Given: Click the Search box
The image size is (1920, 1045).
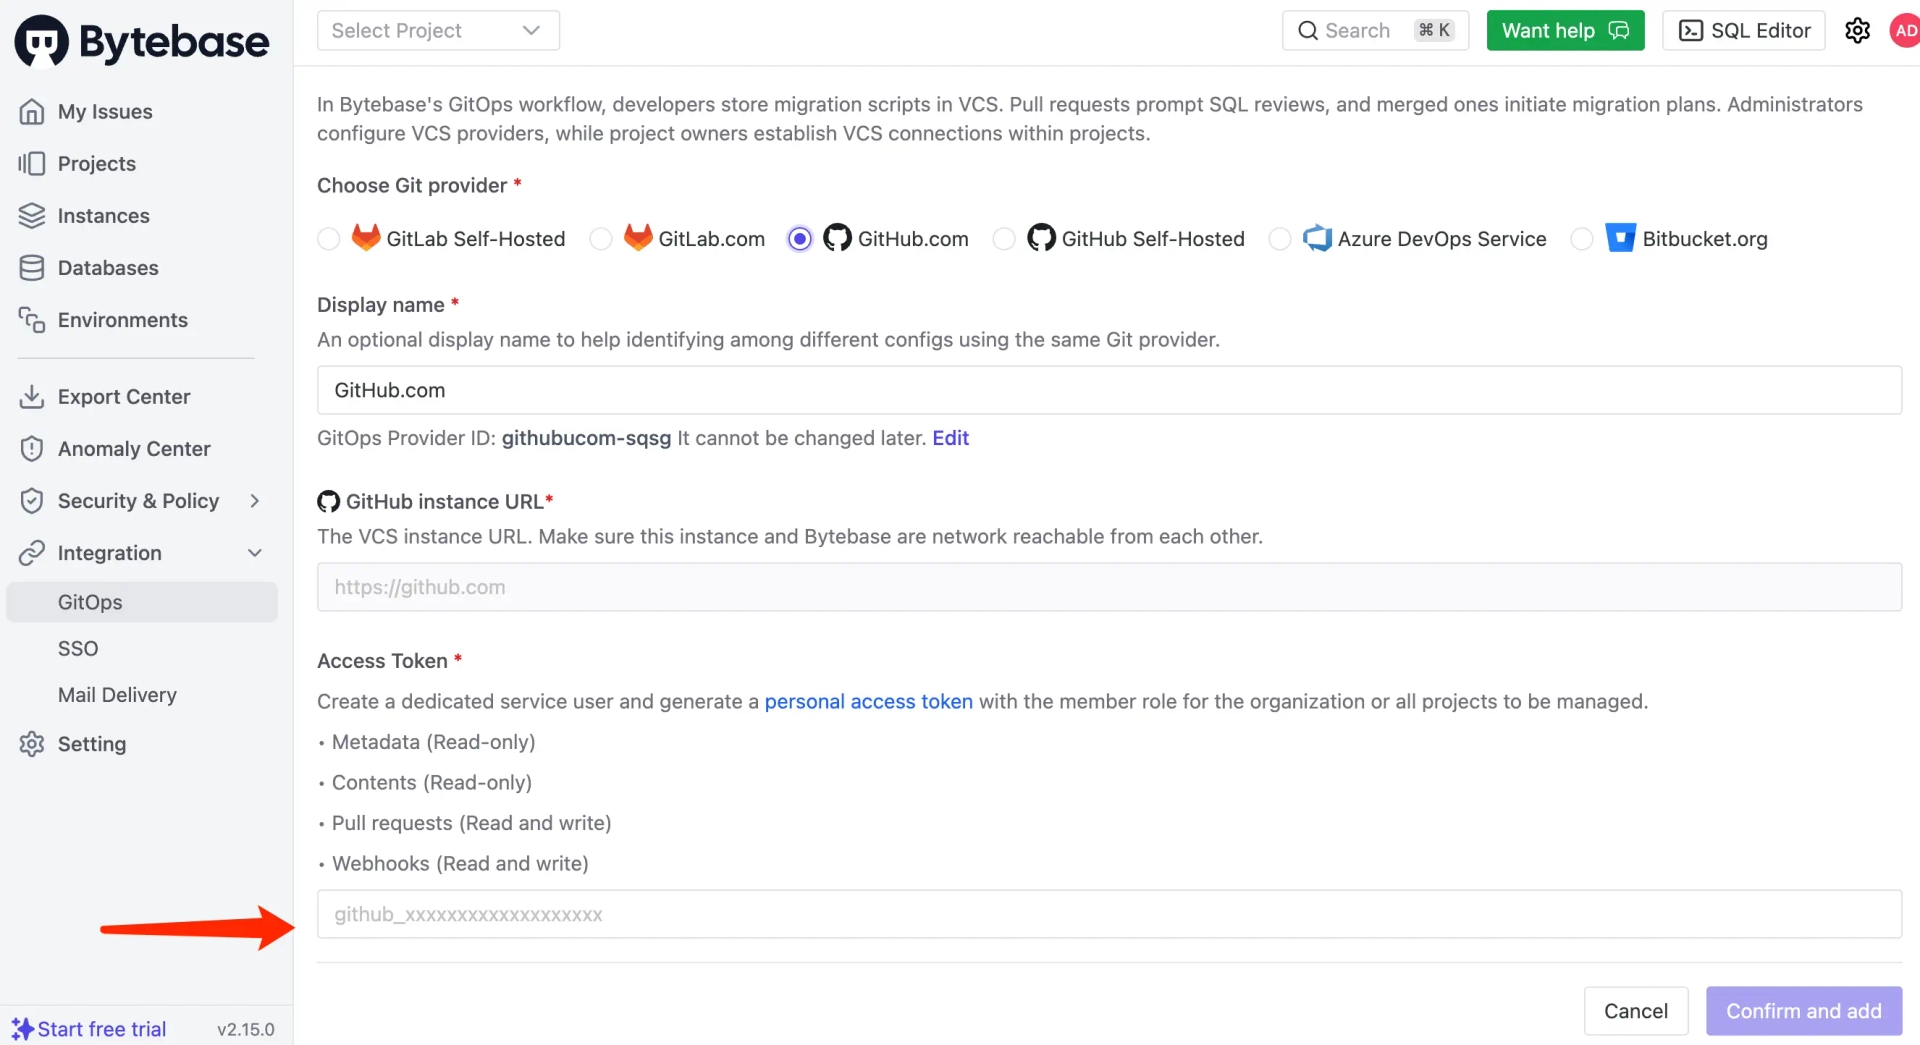Looking at the screenshot, I should tap(1375, 31).
